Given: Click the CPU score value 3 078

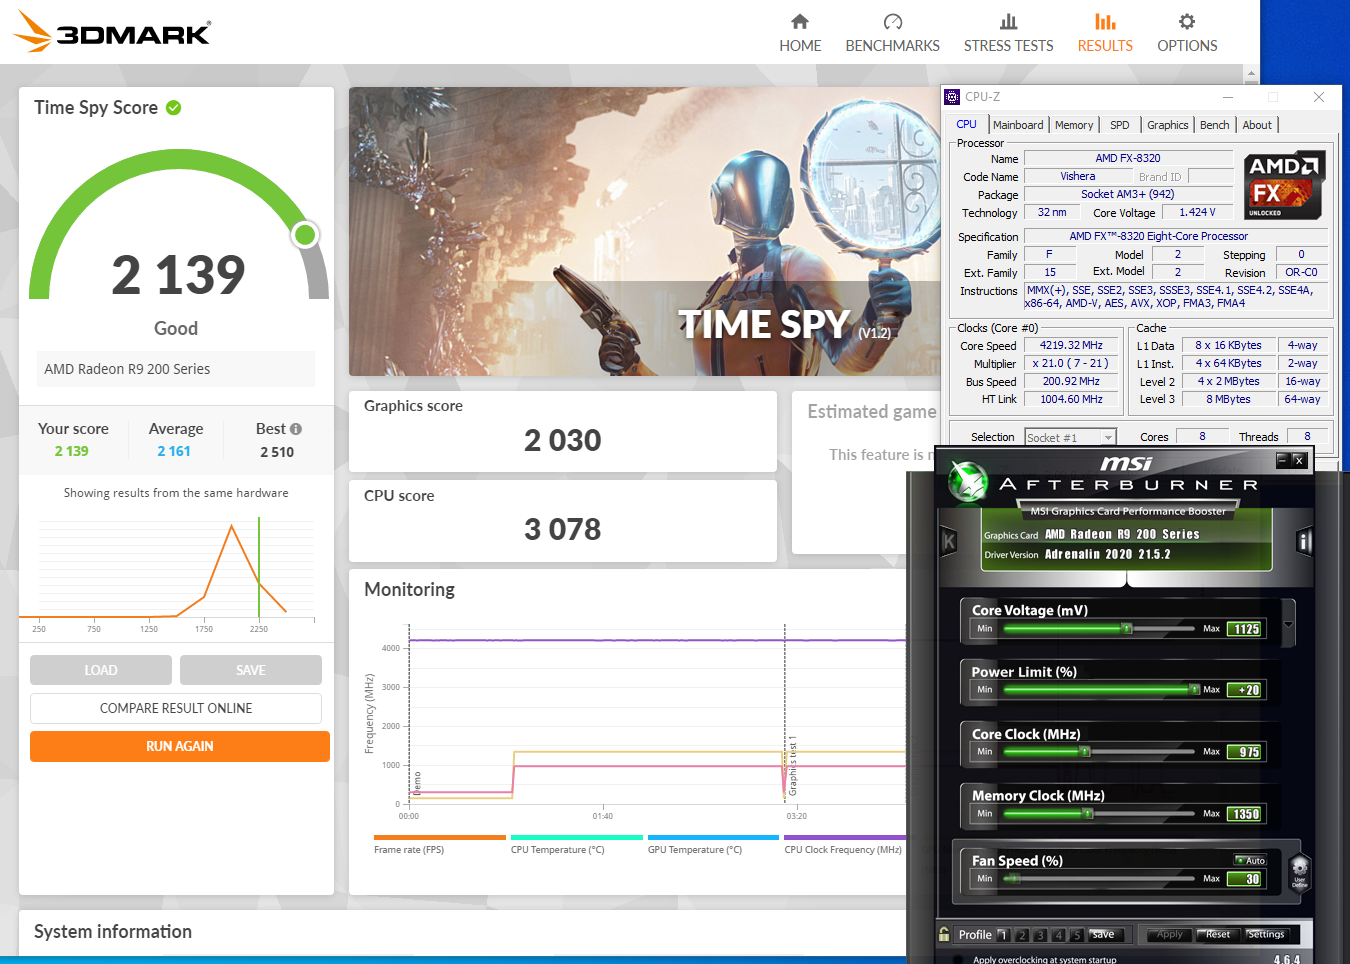Looking at the screenshot, I should pyautogui.click(x=563, y=529).
